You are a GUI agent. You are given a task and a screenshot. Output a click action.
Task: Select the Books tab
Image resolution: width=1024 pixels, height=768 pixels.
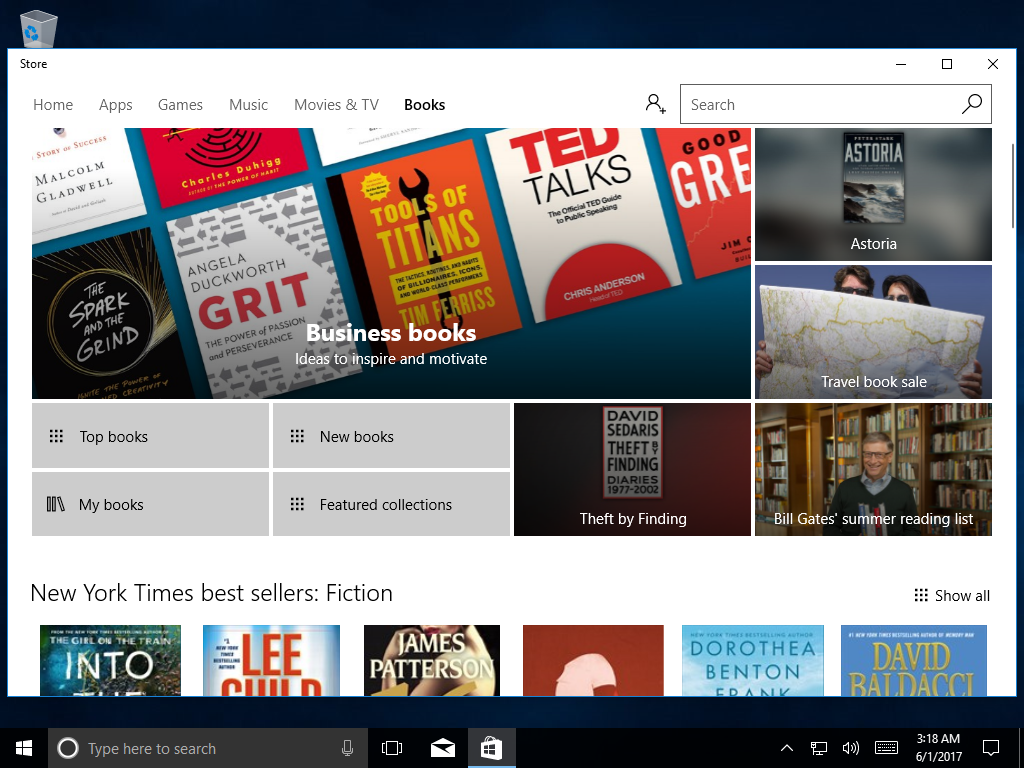click(424, 104)
